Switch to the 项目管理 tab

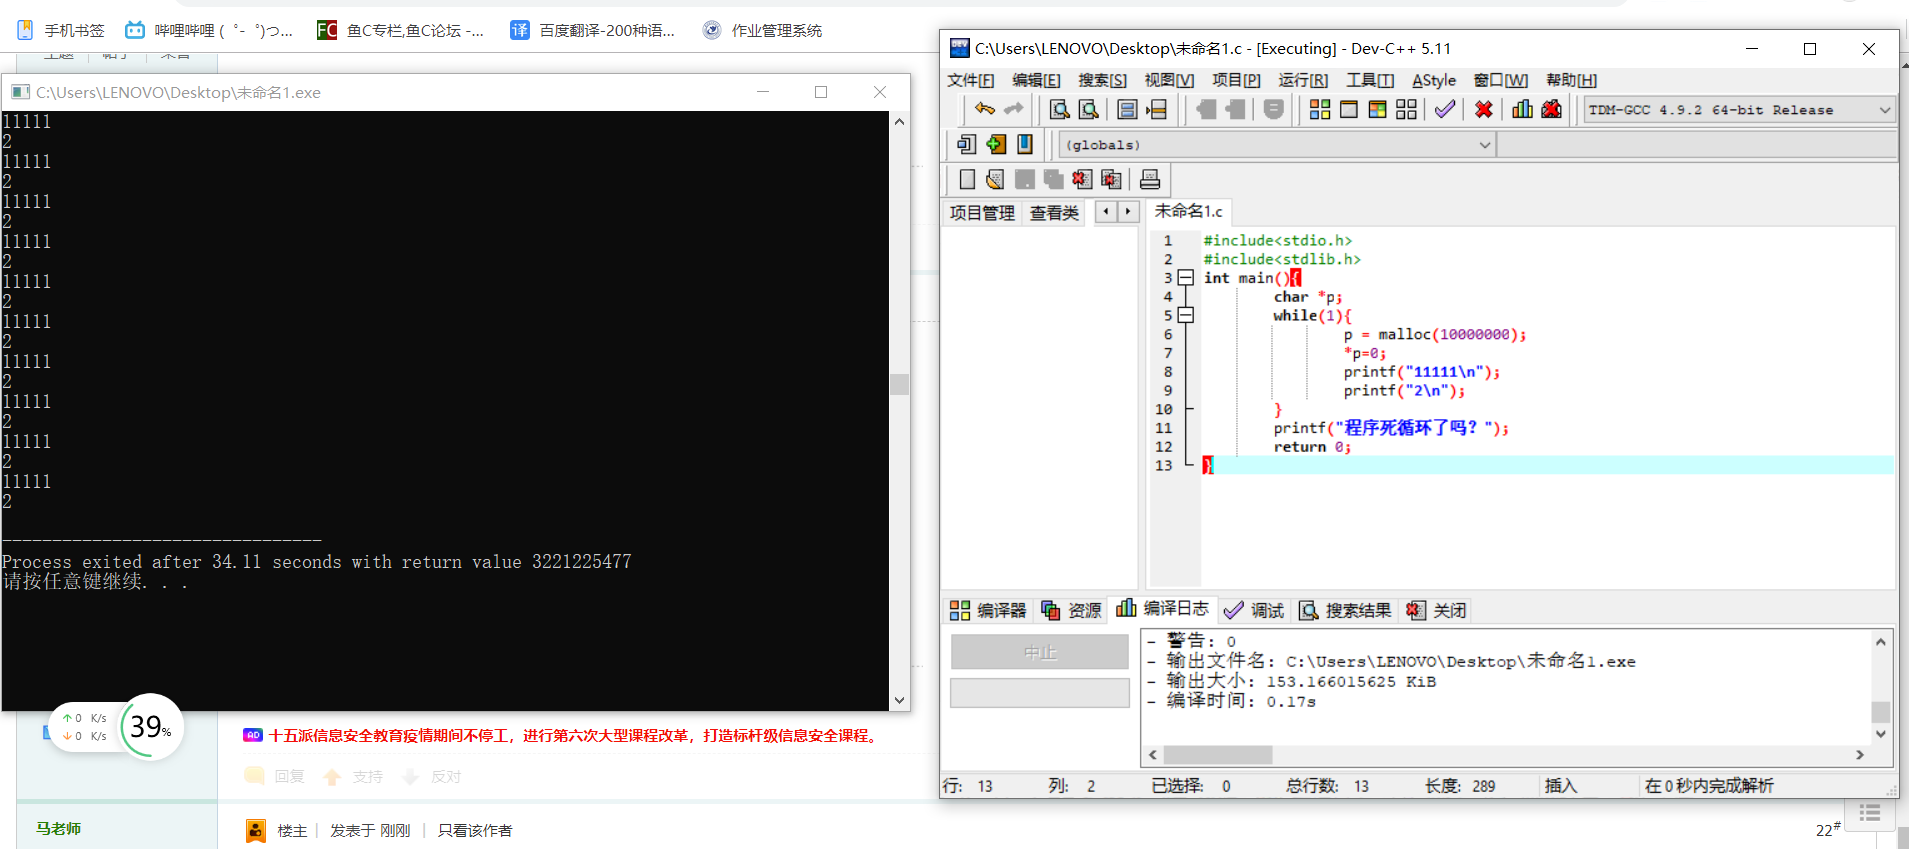click(982, 212)
